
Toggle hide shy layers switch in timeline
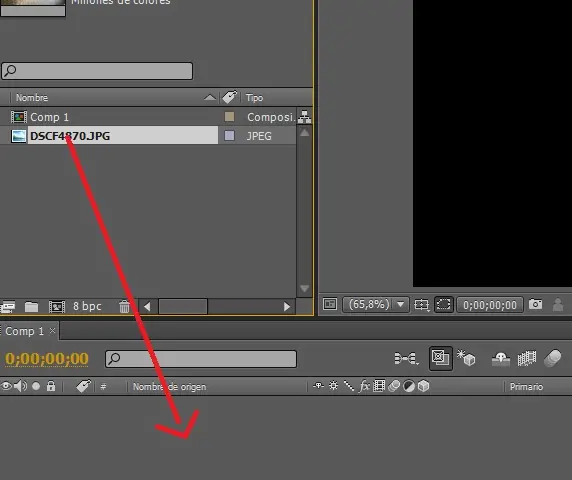tap(501, 359)
